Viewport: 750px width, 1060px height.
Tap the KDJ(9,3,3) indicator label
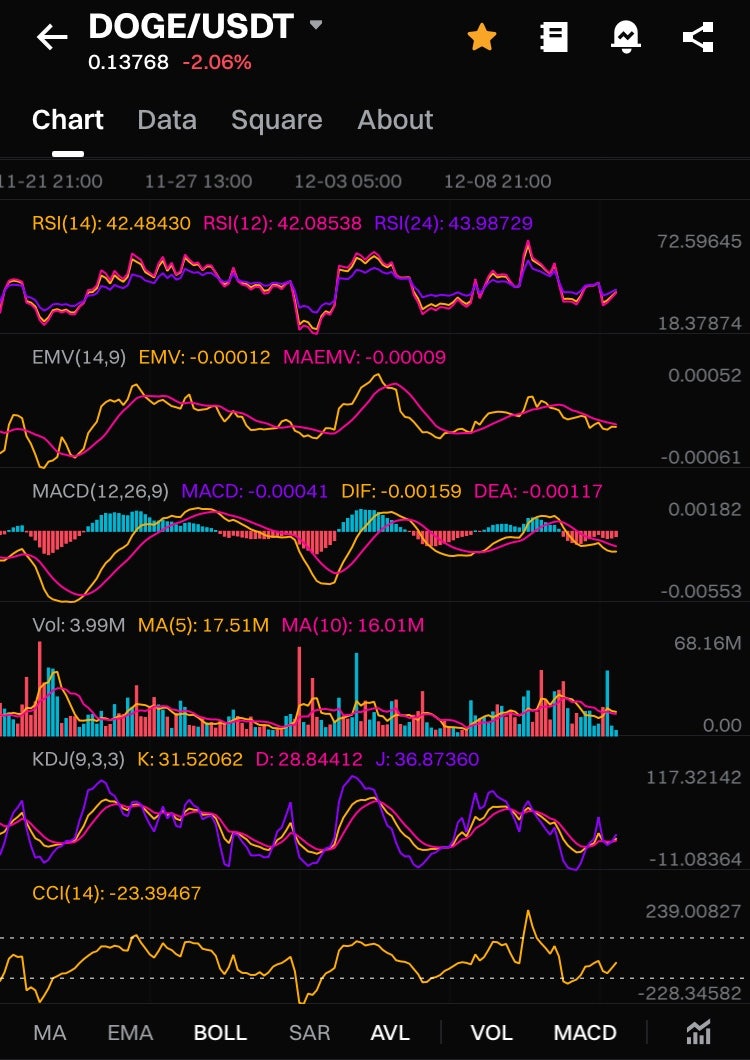pos(78,759)
